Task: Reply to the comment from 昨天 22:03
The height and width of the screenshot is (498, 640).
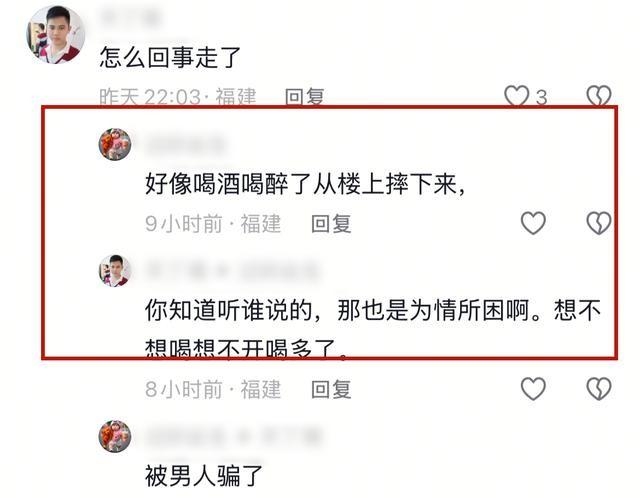Action: click(x=304, y=97)
